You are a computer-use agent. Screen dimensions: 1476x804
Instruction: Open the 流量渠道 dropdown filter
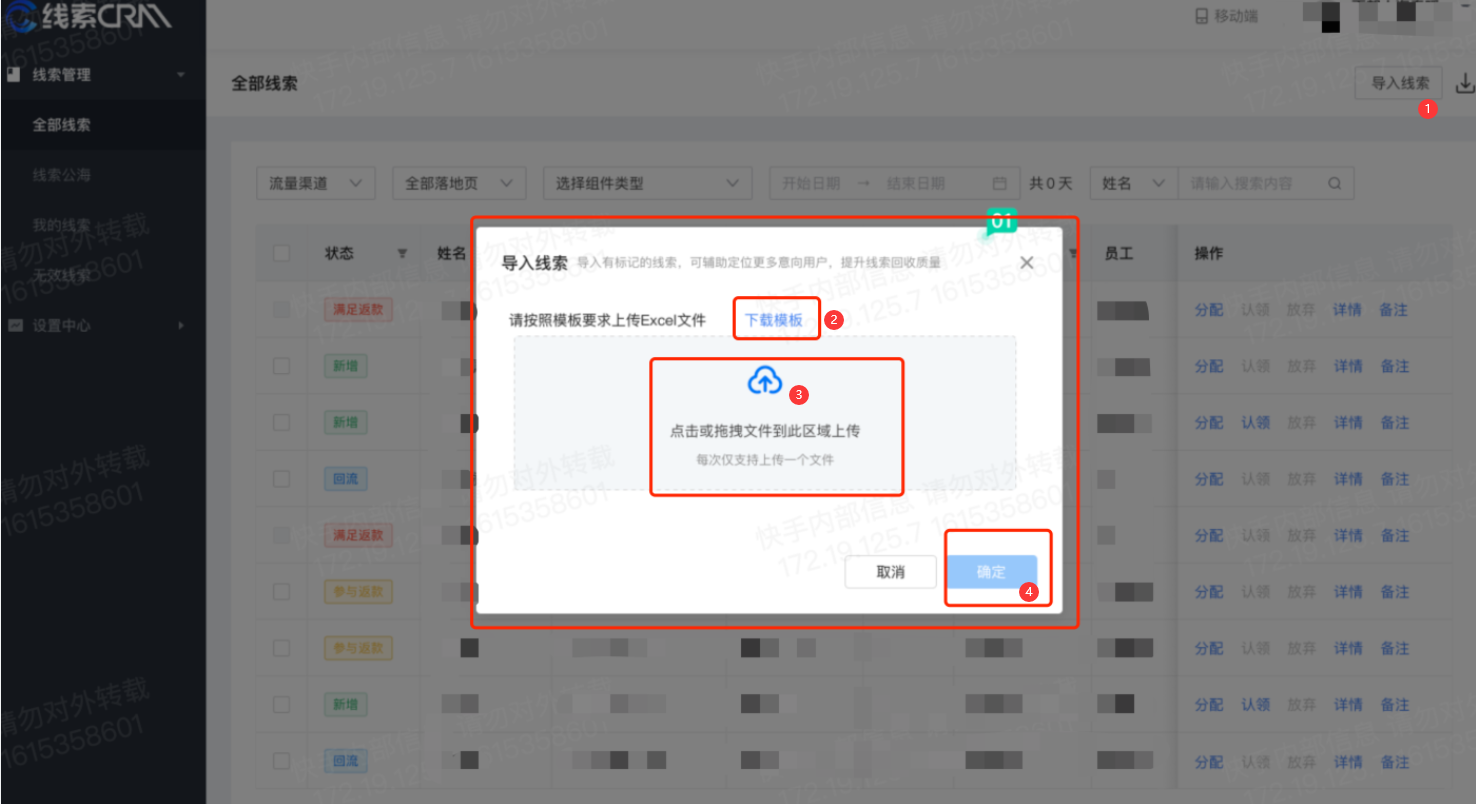coord(315,183)
